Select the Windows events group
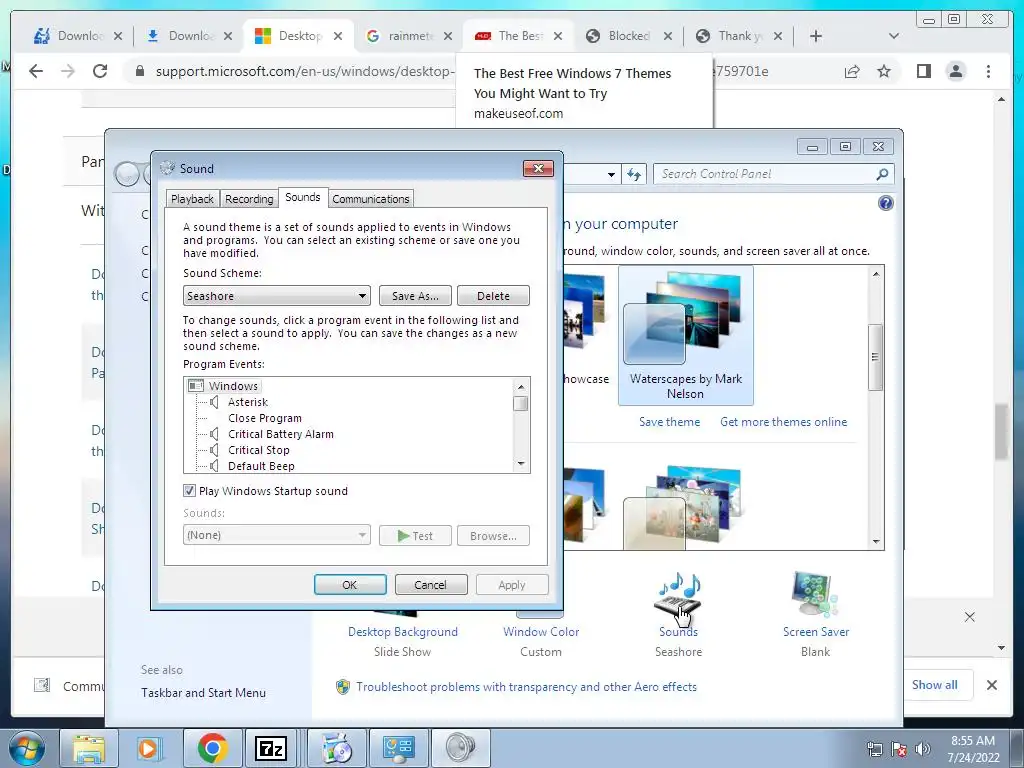The image size is (1024, 768). point(232,386)
